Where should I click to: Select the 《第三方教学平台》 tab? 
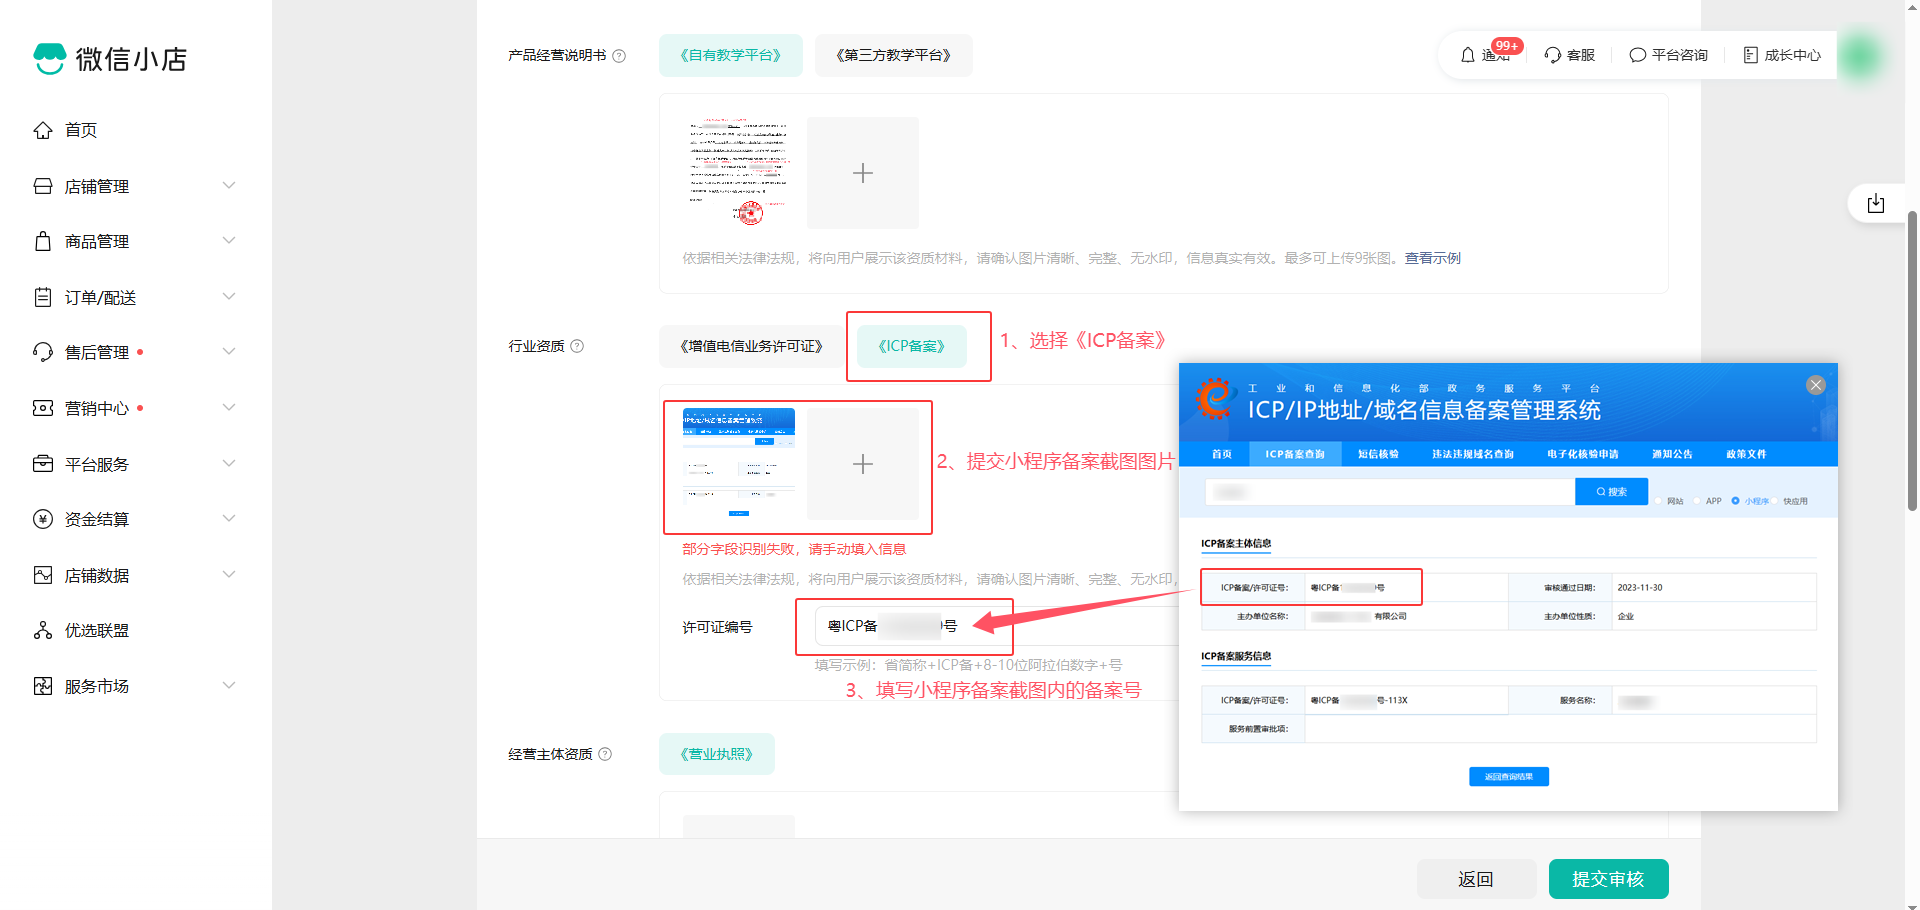point(893,55)
